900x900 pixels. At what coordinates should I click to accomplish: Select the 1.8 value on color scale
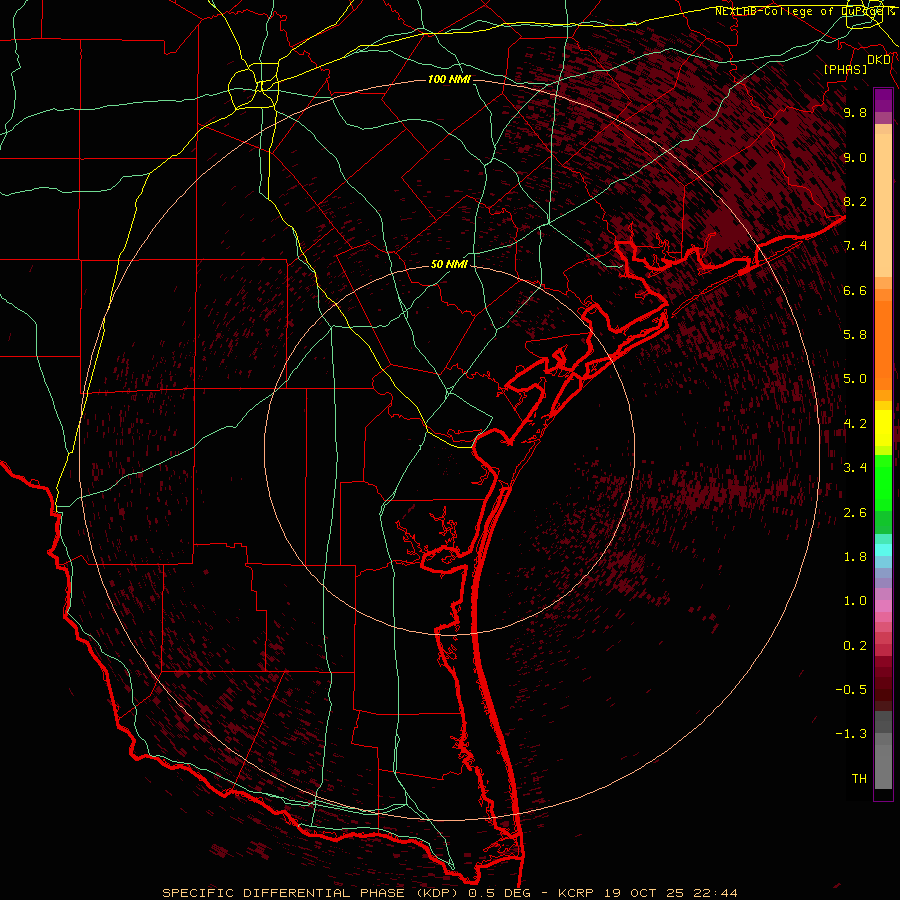coord(855,557)
